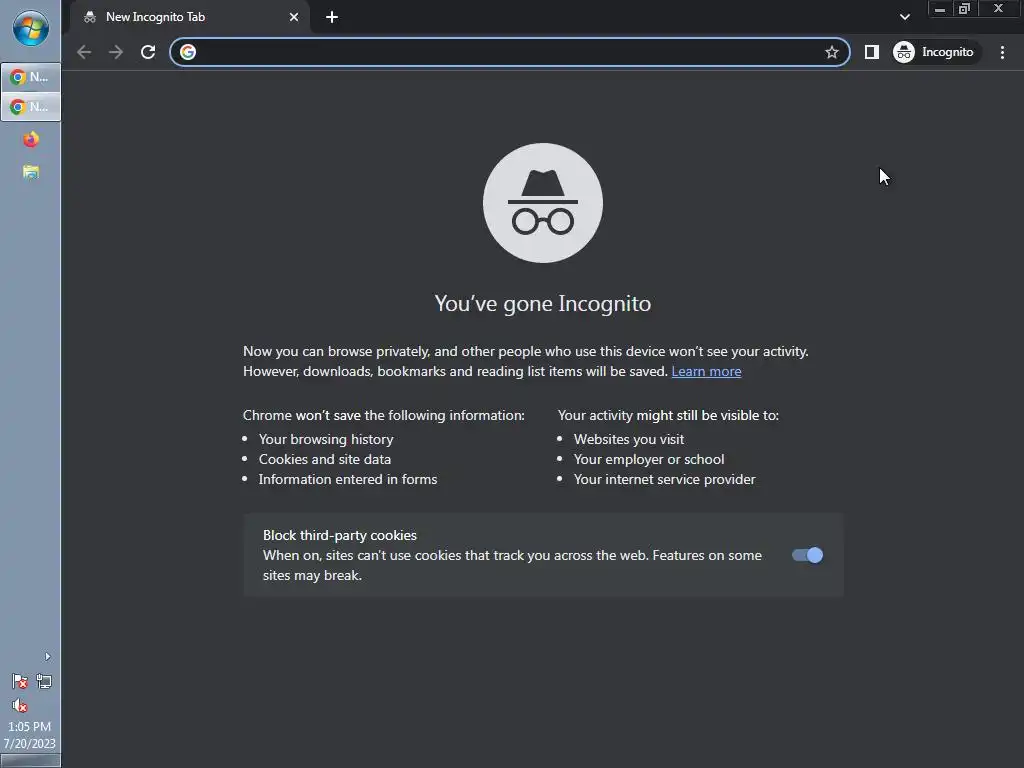Reload the current page
Image resolution: width=1024 pixels, height=768 pixels.
[x=148, y=52]
